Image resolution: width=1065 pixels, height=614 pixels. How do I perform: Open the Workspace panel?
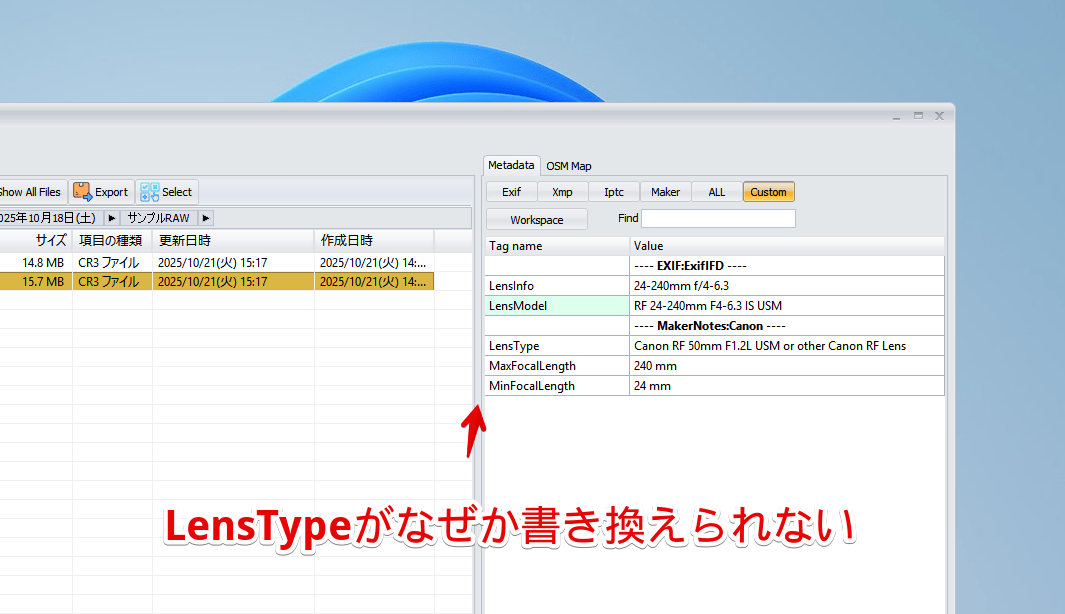536,218
